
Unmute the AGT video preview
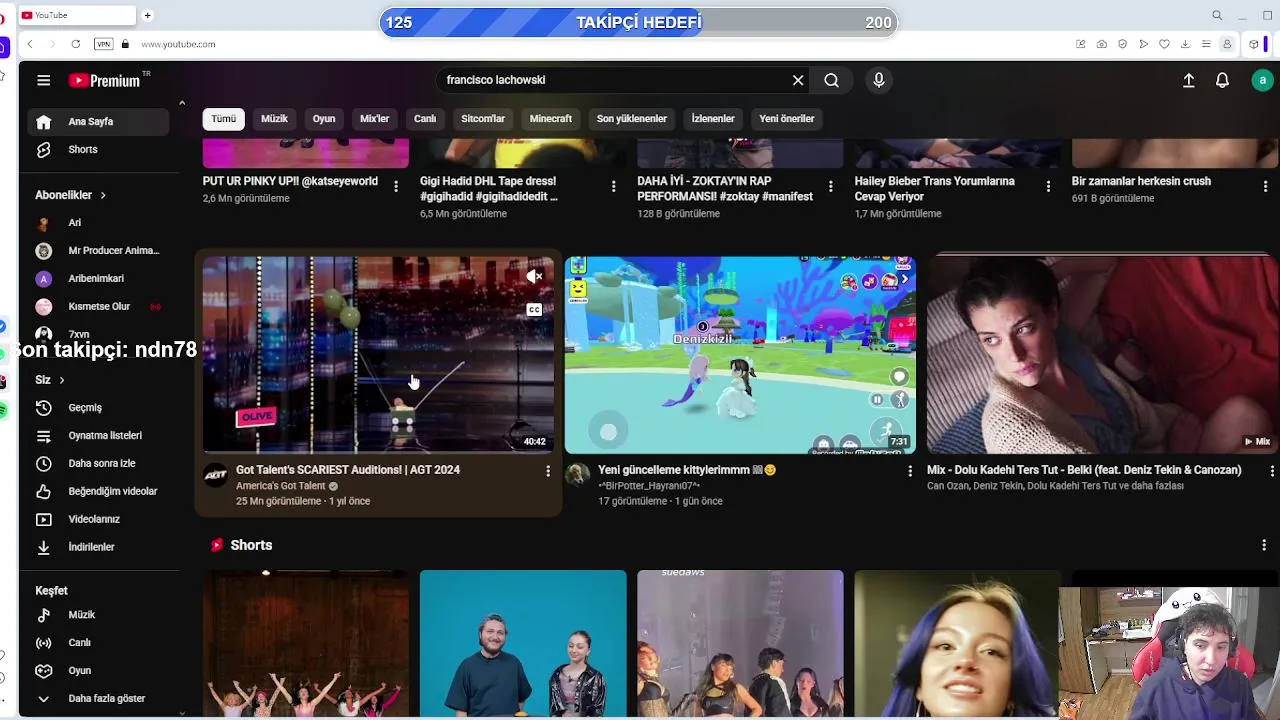coord(534,277)
